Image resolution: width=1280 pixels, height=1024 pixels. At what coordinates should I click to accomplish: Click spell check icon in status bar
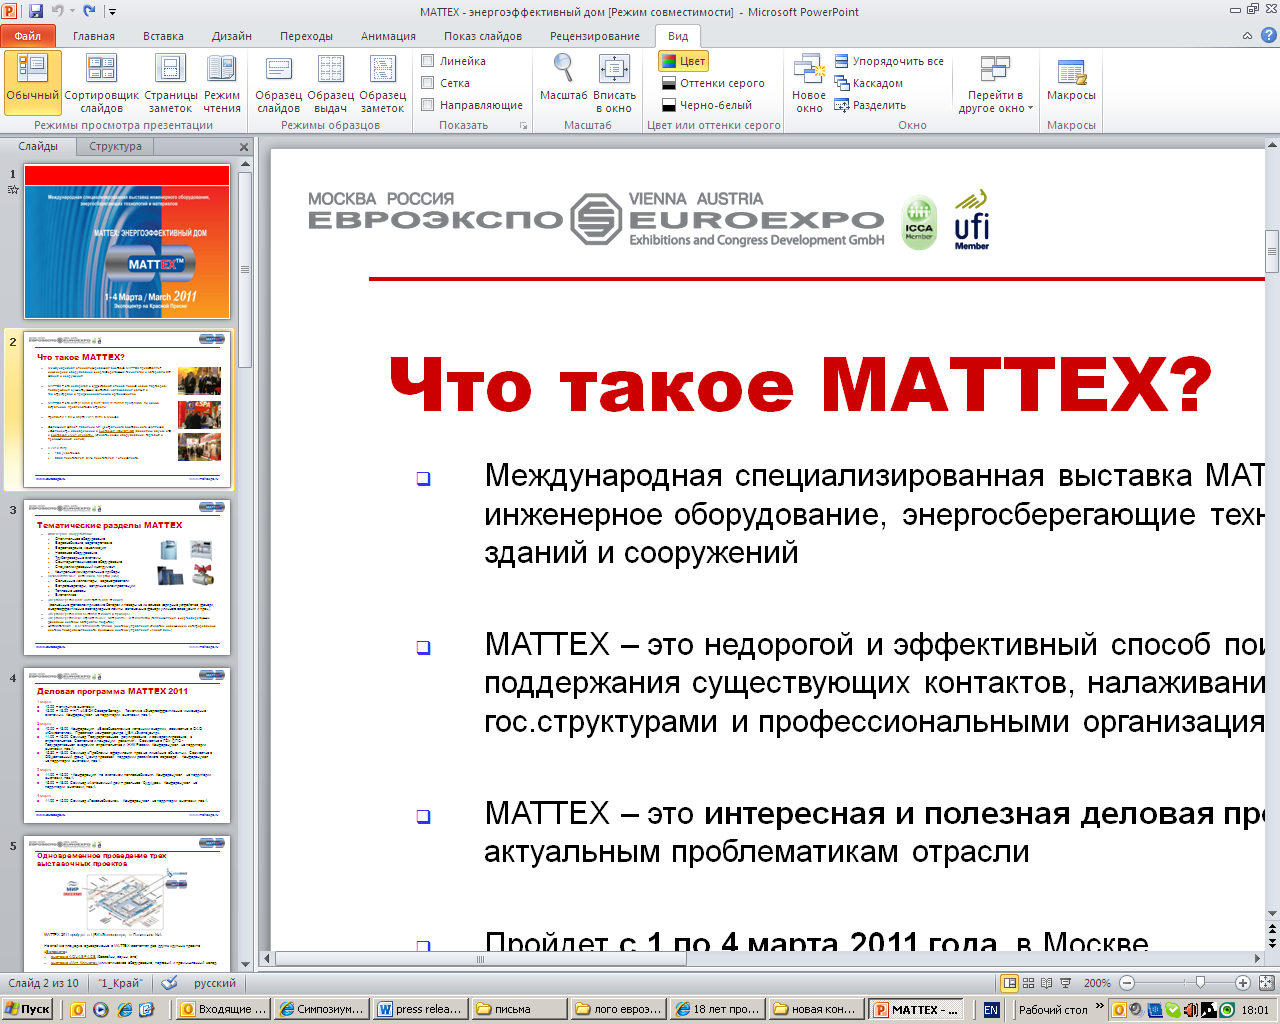click(170, 983)
